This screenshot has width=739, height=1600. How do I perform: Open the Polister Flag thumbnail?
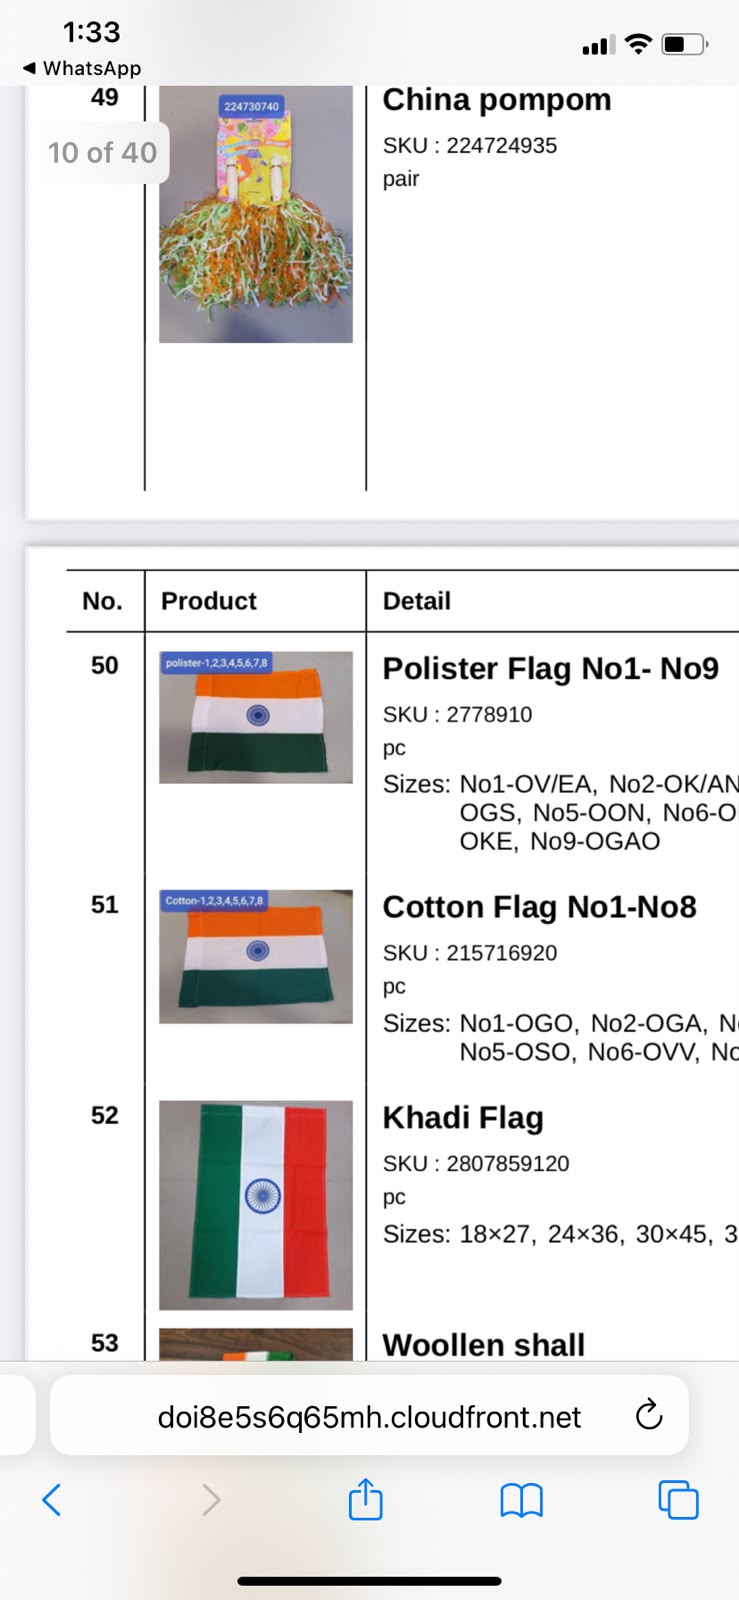(x=256, y=717)
